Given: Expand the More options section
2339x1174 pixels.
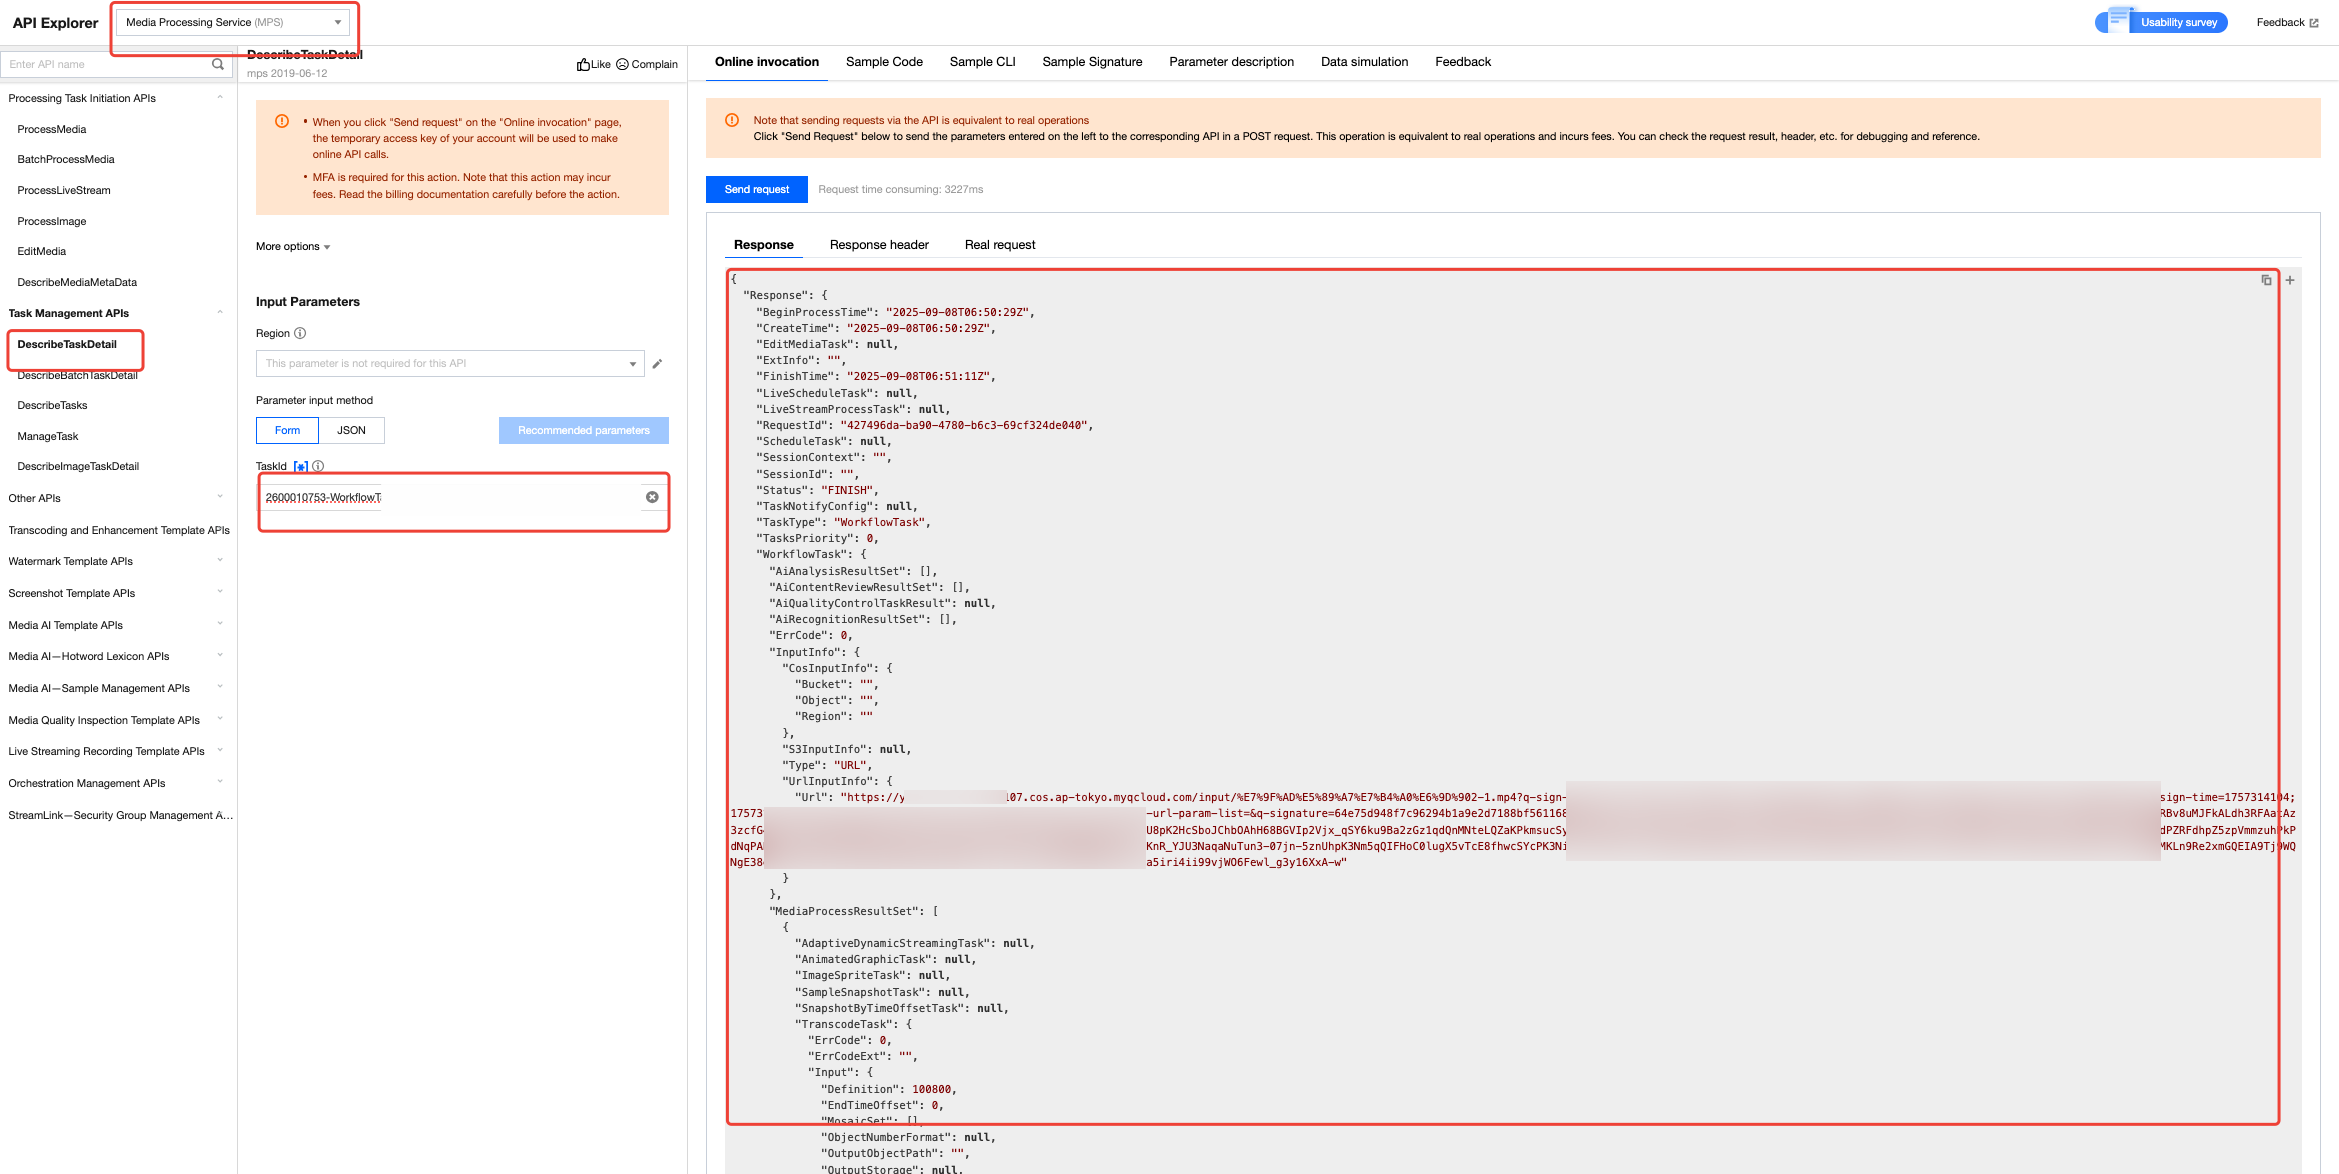Looking at the screenshot, I should click(x=292, y=247).
